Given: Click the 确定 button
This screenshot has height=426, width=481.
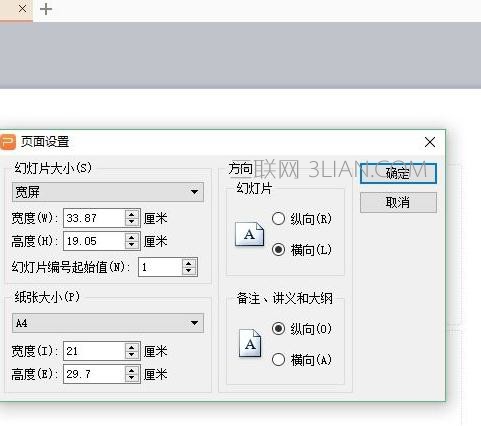Looking at the screenshot, I should click(398, 173).
